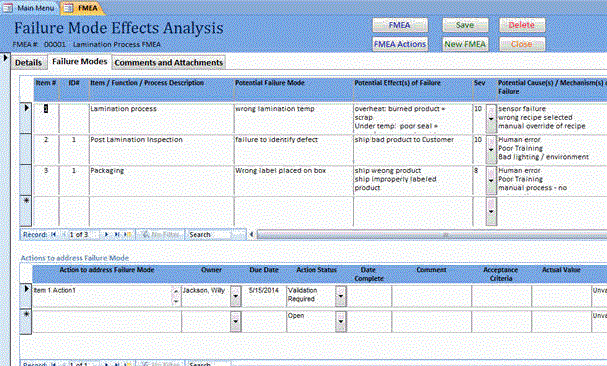The image size is (607, 366).
Task: Click scroll-down arrow in Item 1 Action1 box
Action: (176, 301)
